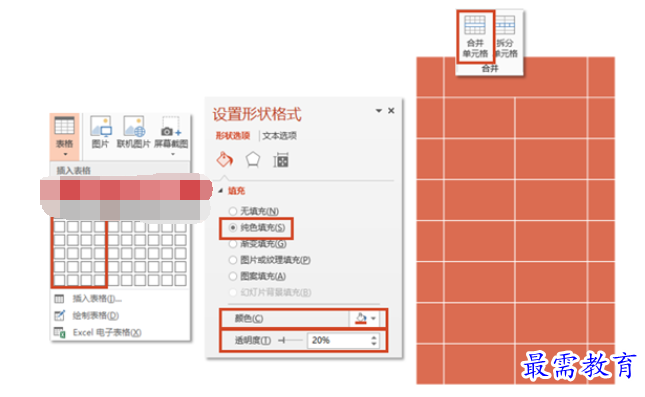Click the 颜色 label in fill options
Image resolution: width=645 pixels, height=397 pixels.
pos(249,318)
